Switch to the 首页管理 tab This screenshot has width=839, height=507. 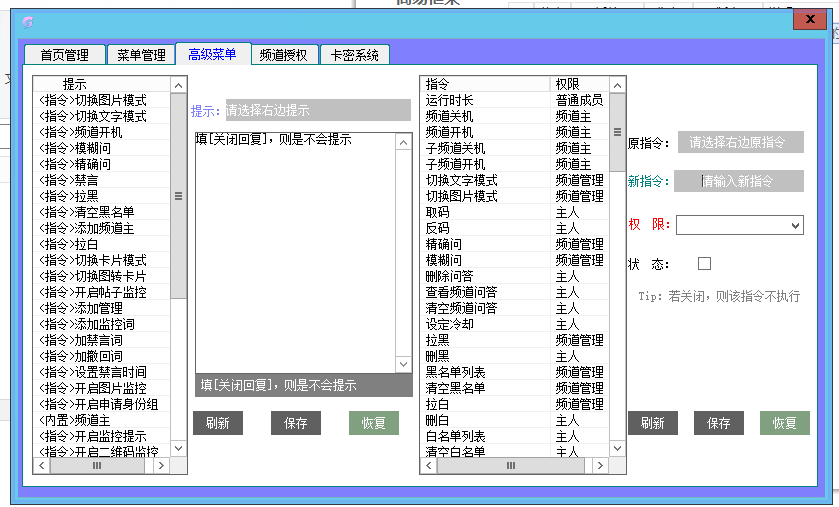click(65, 55)
